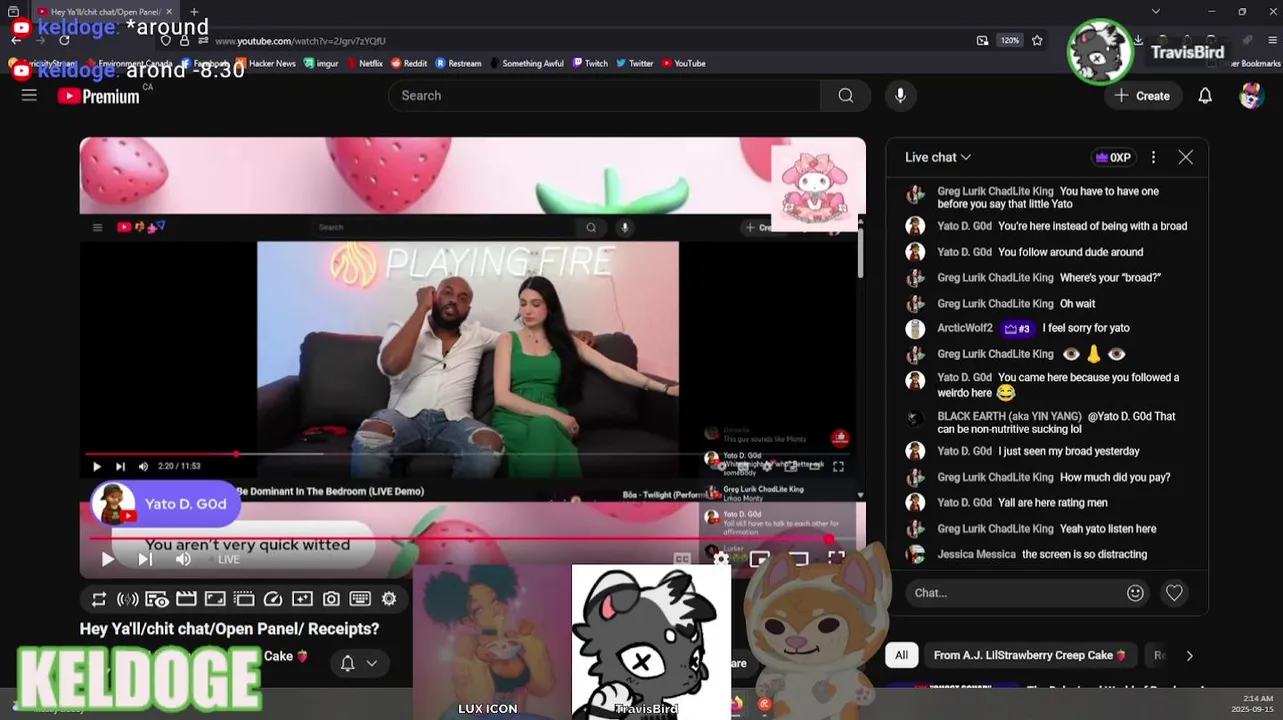Toggle loop in the enhancer toolbar
This screenshot has height=720, width=1283.
point(99,599)
